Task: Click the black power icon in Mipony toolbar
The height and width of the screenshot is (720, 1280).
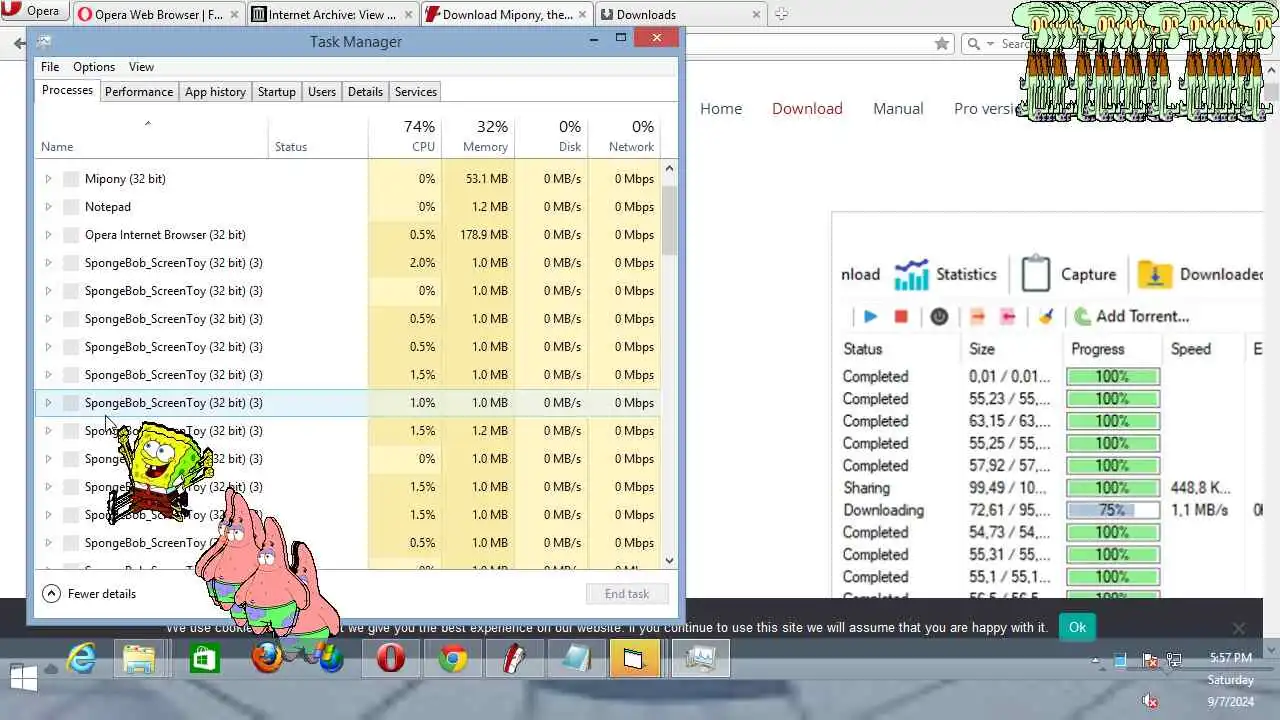Action: click(x=939, y=316)
